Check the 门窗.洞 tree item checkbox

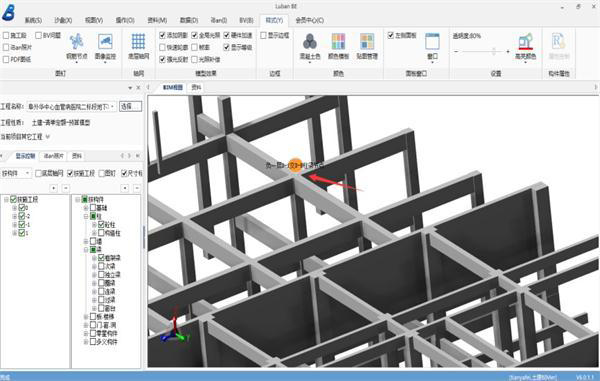point(93,325)
